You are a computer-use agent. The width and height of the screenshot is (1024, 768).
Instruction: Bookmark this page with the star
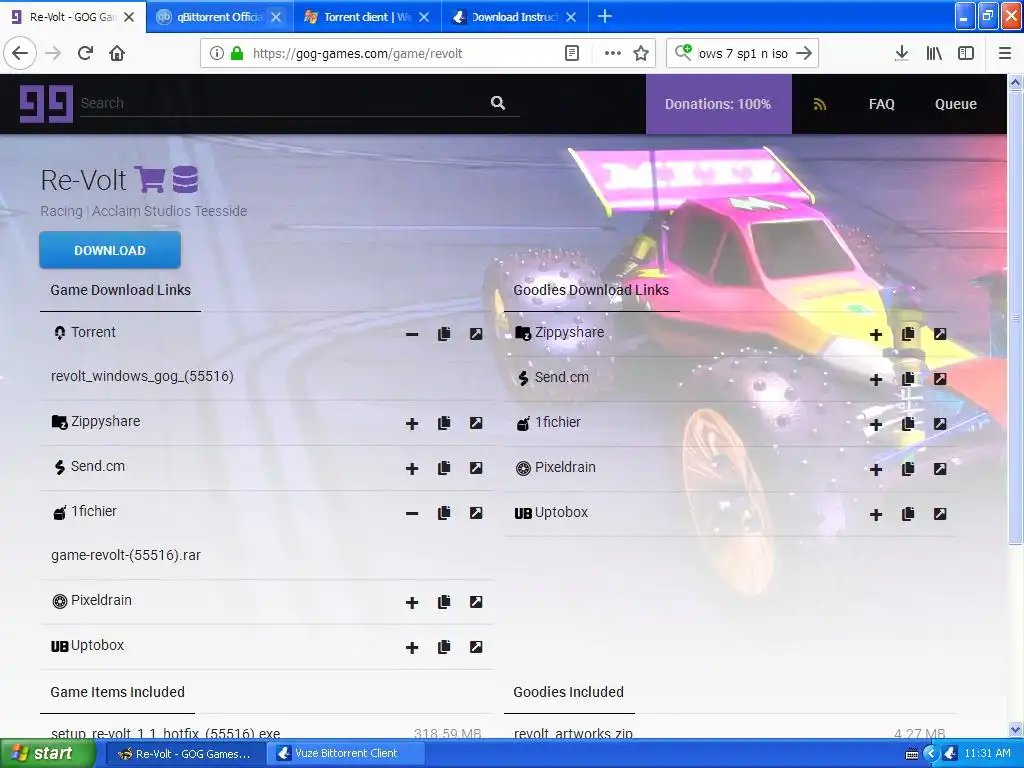pyautogui.click(x=641, y=54)
